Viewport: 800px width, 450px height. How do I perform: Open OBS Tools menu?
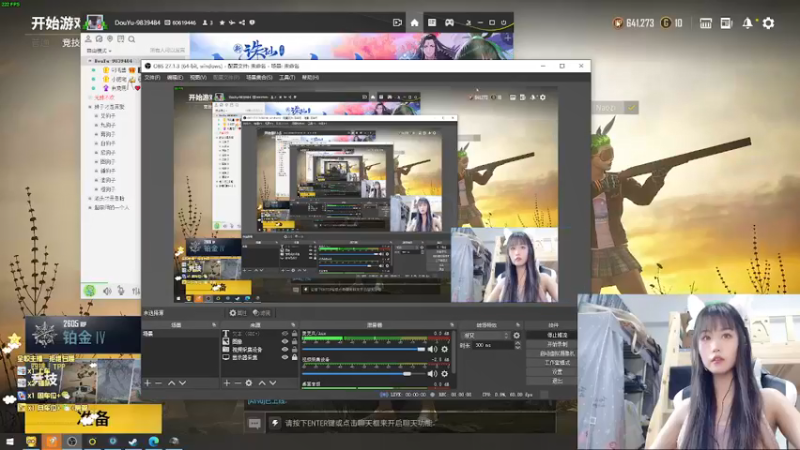[287, 78]
